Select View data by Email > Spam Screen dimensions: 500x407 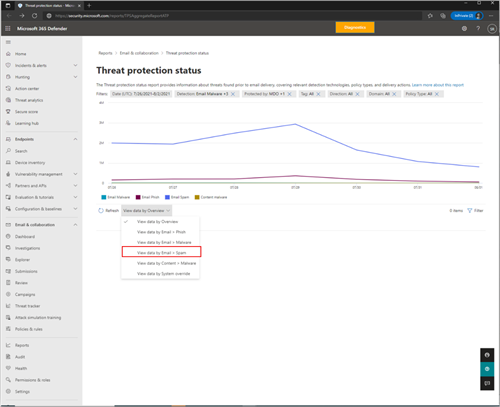[161, 253]
